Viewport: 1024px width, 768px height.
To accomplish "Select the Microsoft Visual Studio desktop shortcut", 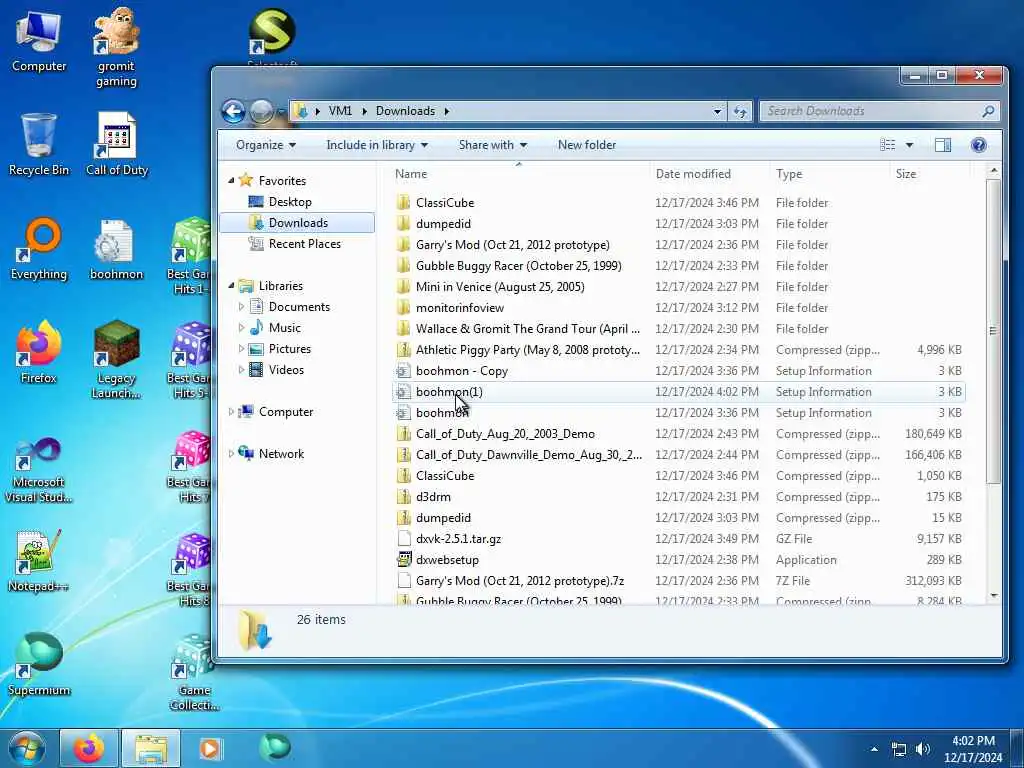I will [39, 470].
